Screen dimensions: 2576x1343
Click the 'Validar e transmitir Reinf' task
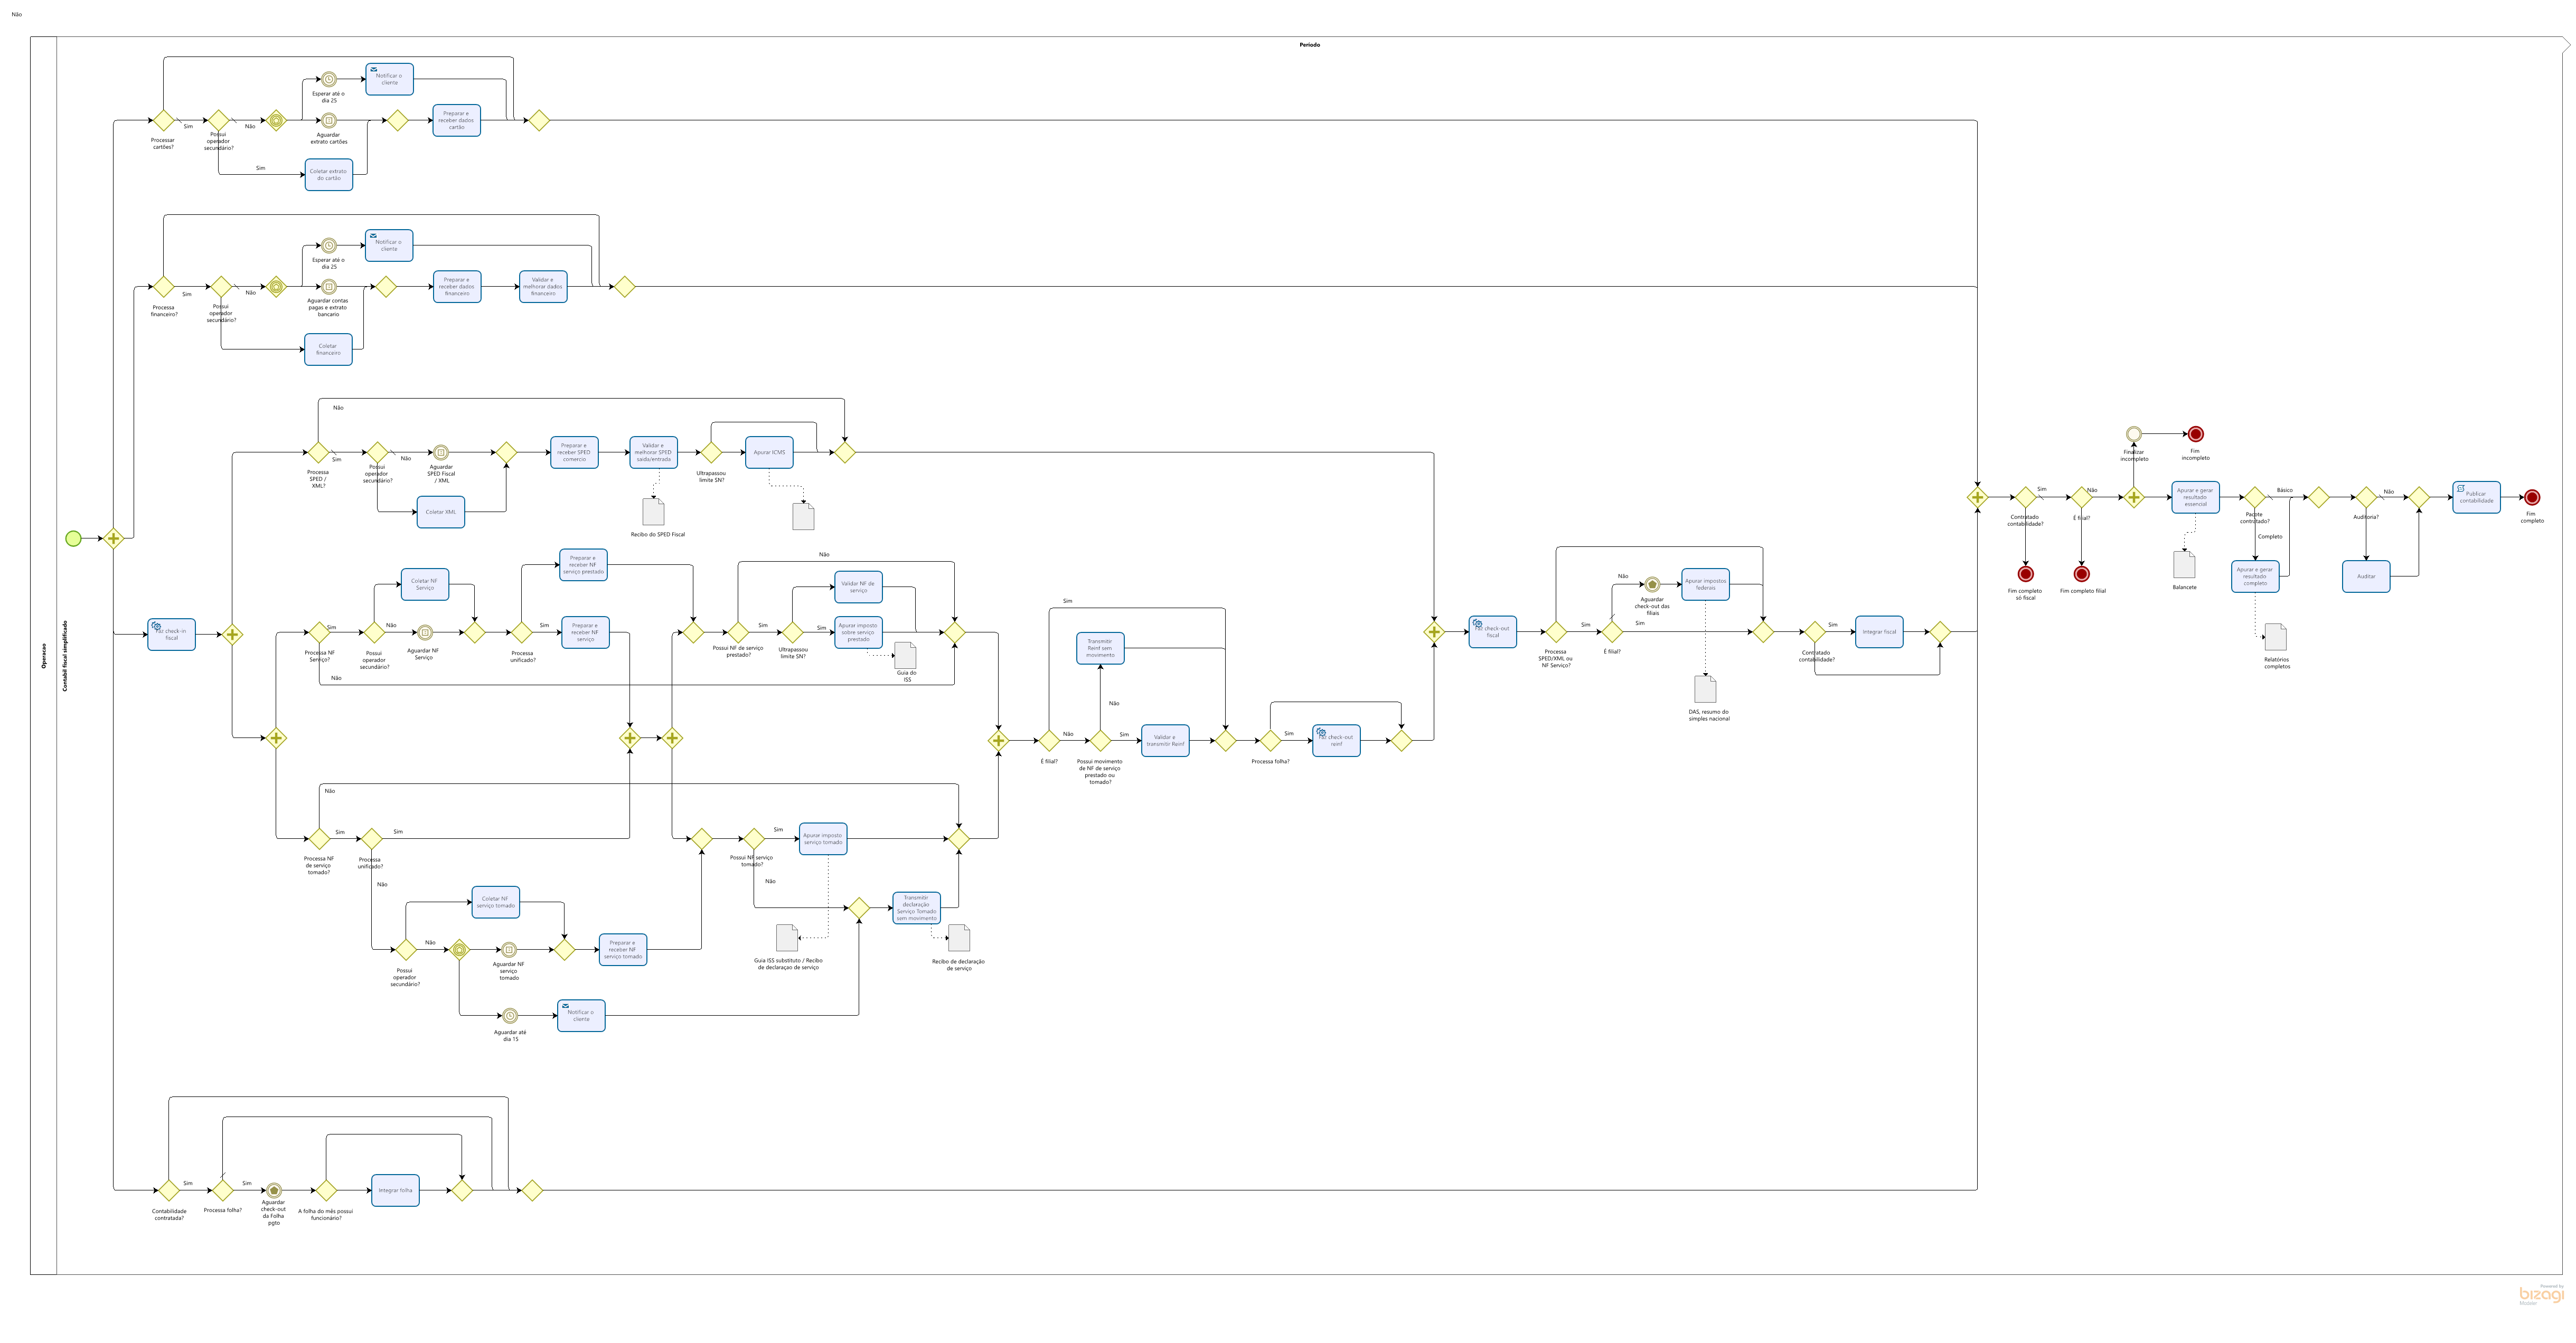click(x=1165, y=741)
